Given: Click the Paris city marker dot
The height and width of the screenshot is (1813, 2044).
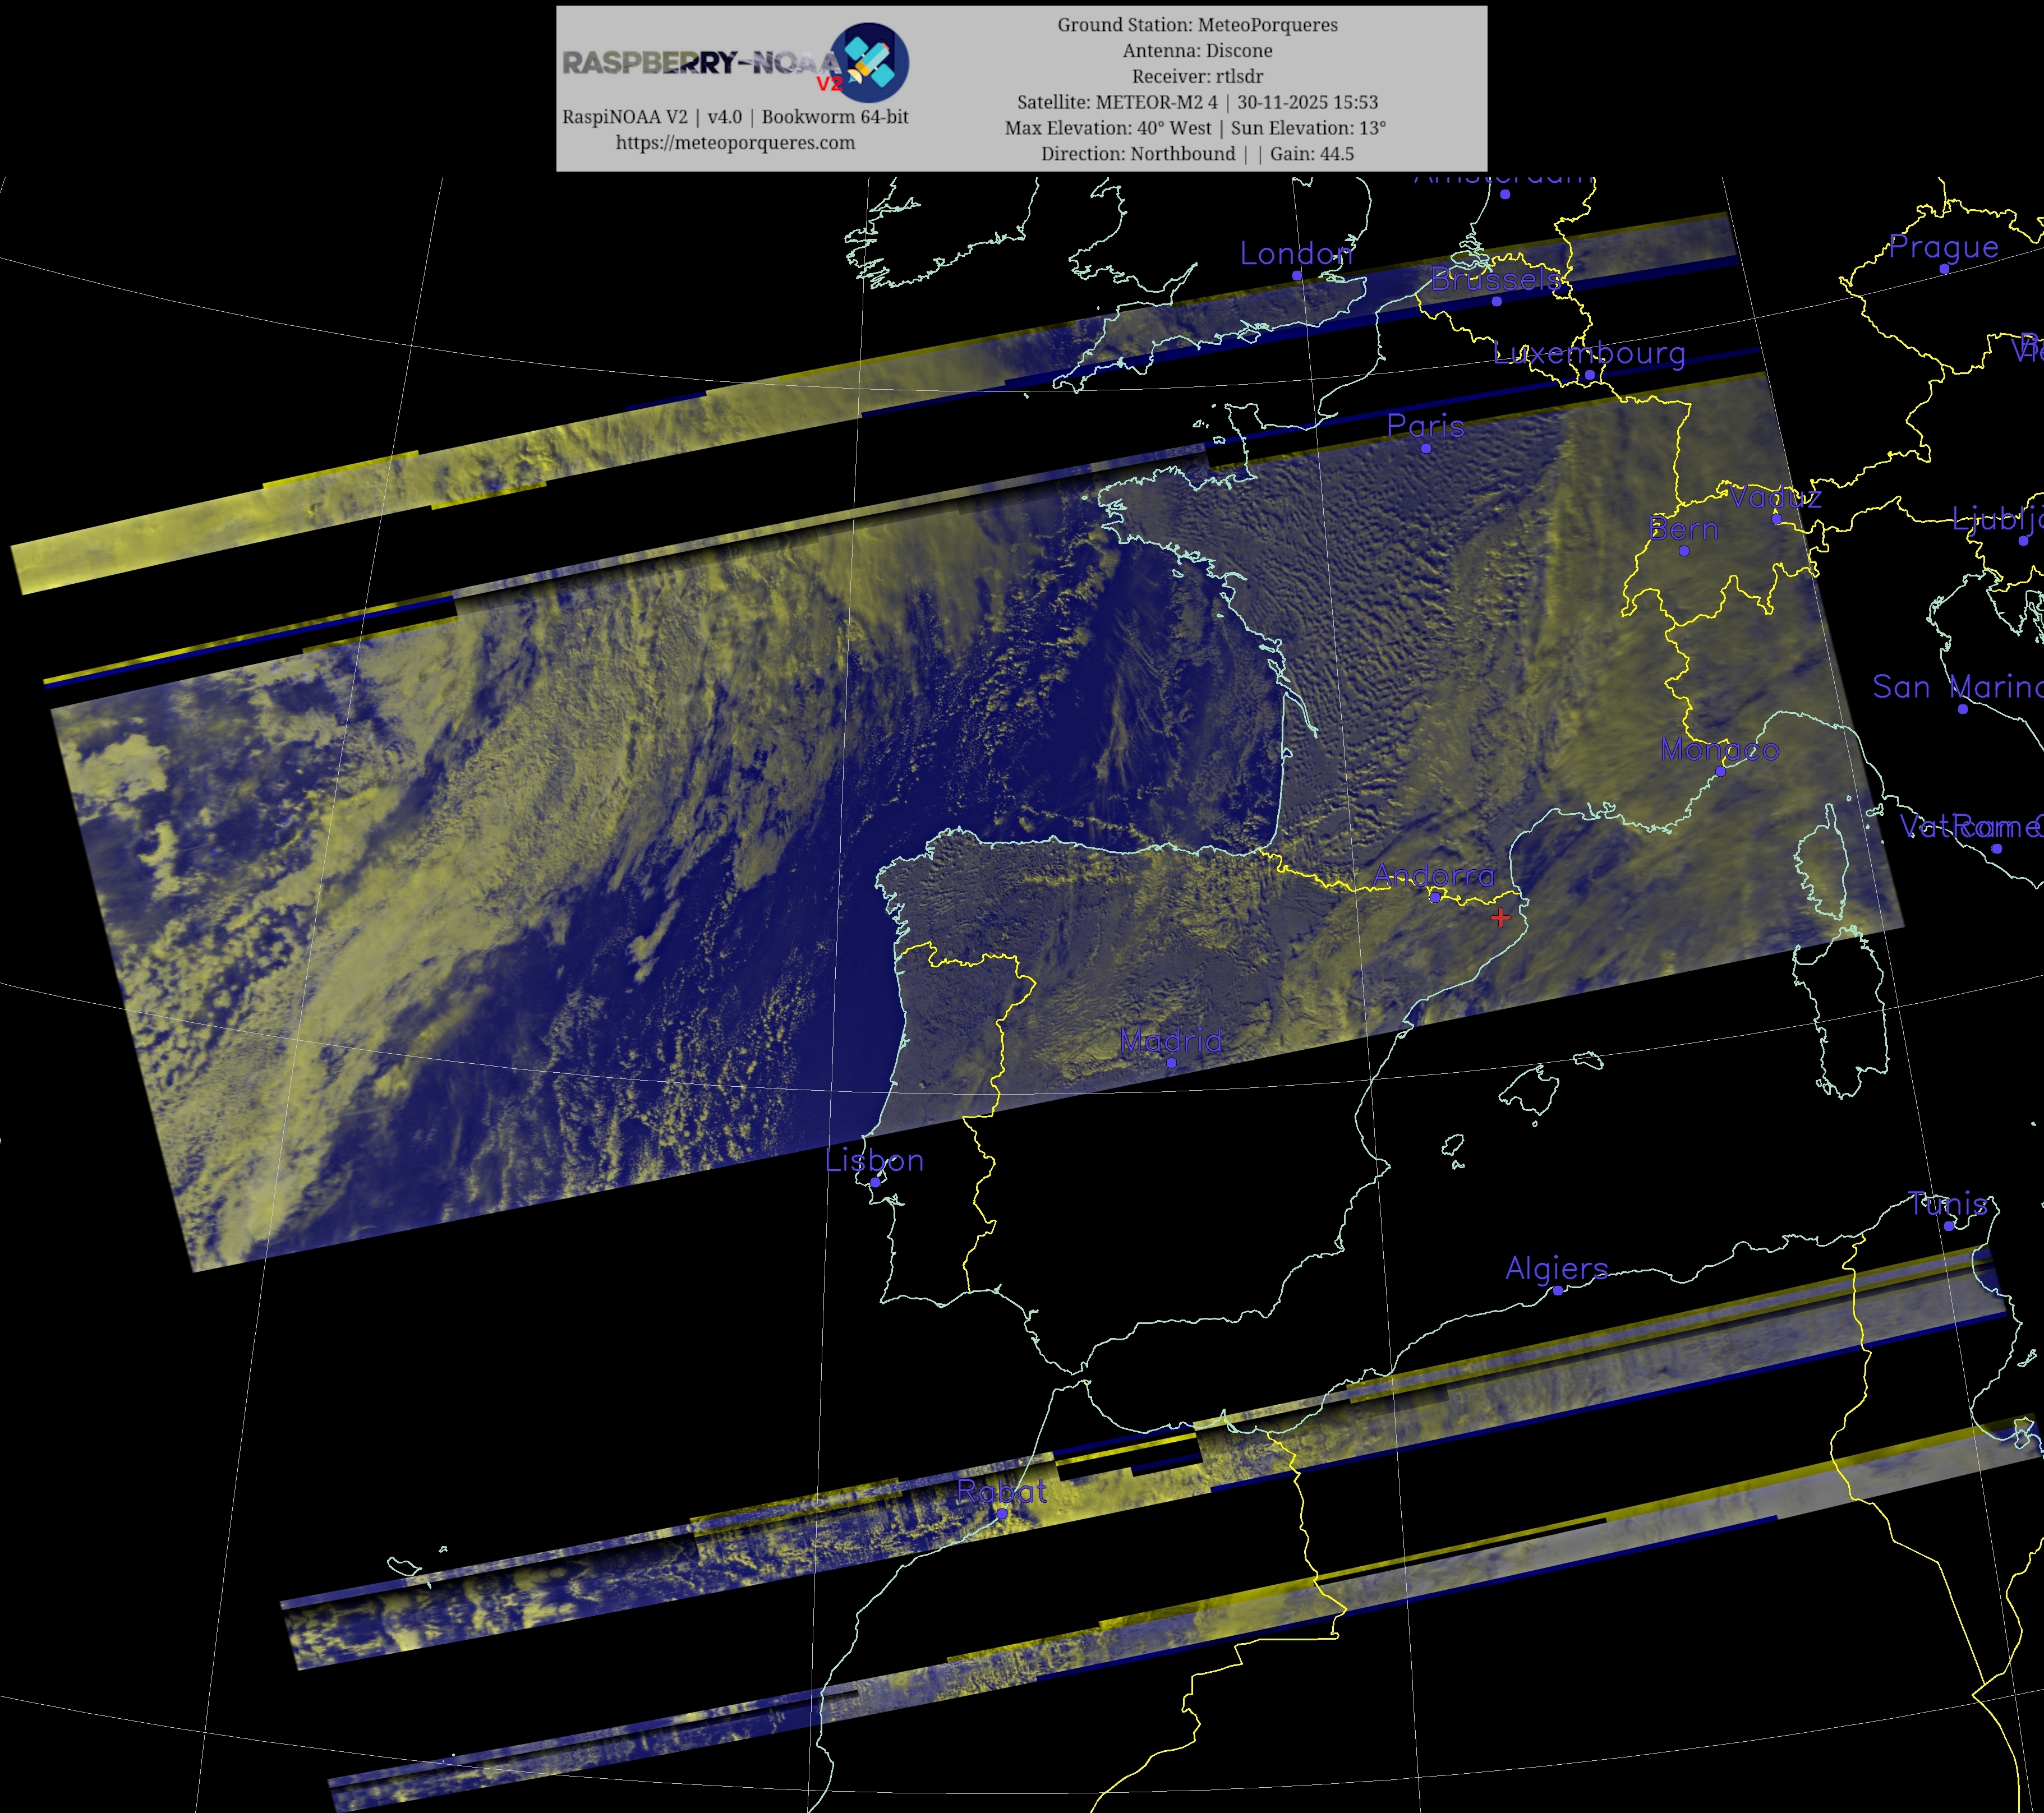Looking at the screenshot, I should pyautogui.click(x=1426, y=448).
